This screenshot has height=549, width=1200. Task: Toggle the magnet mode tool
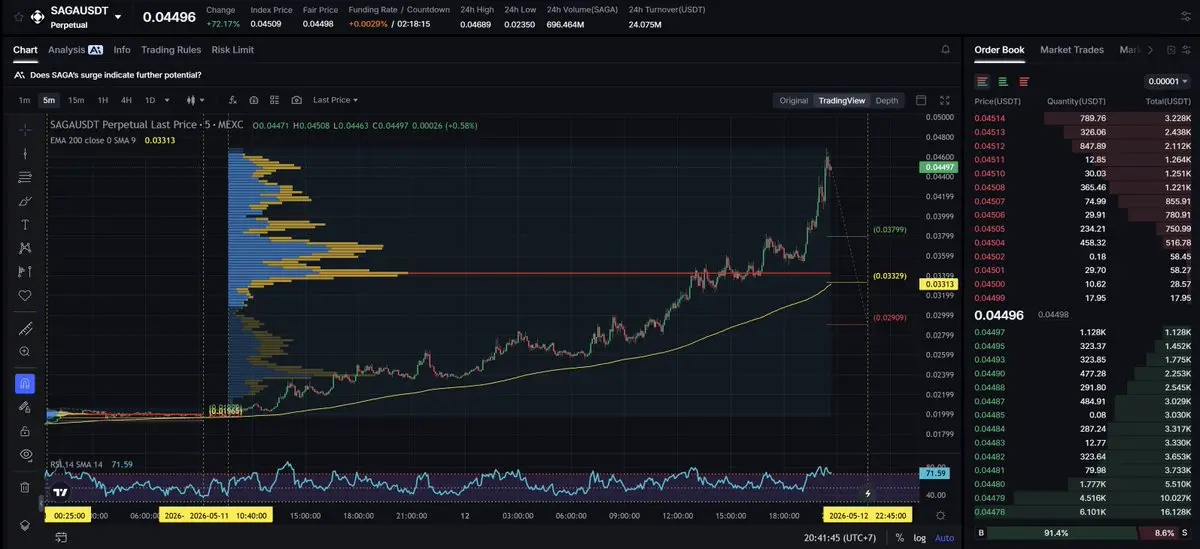(x=25, y=383)
